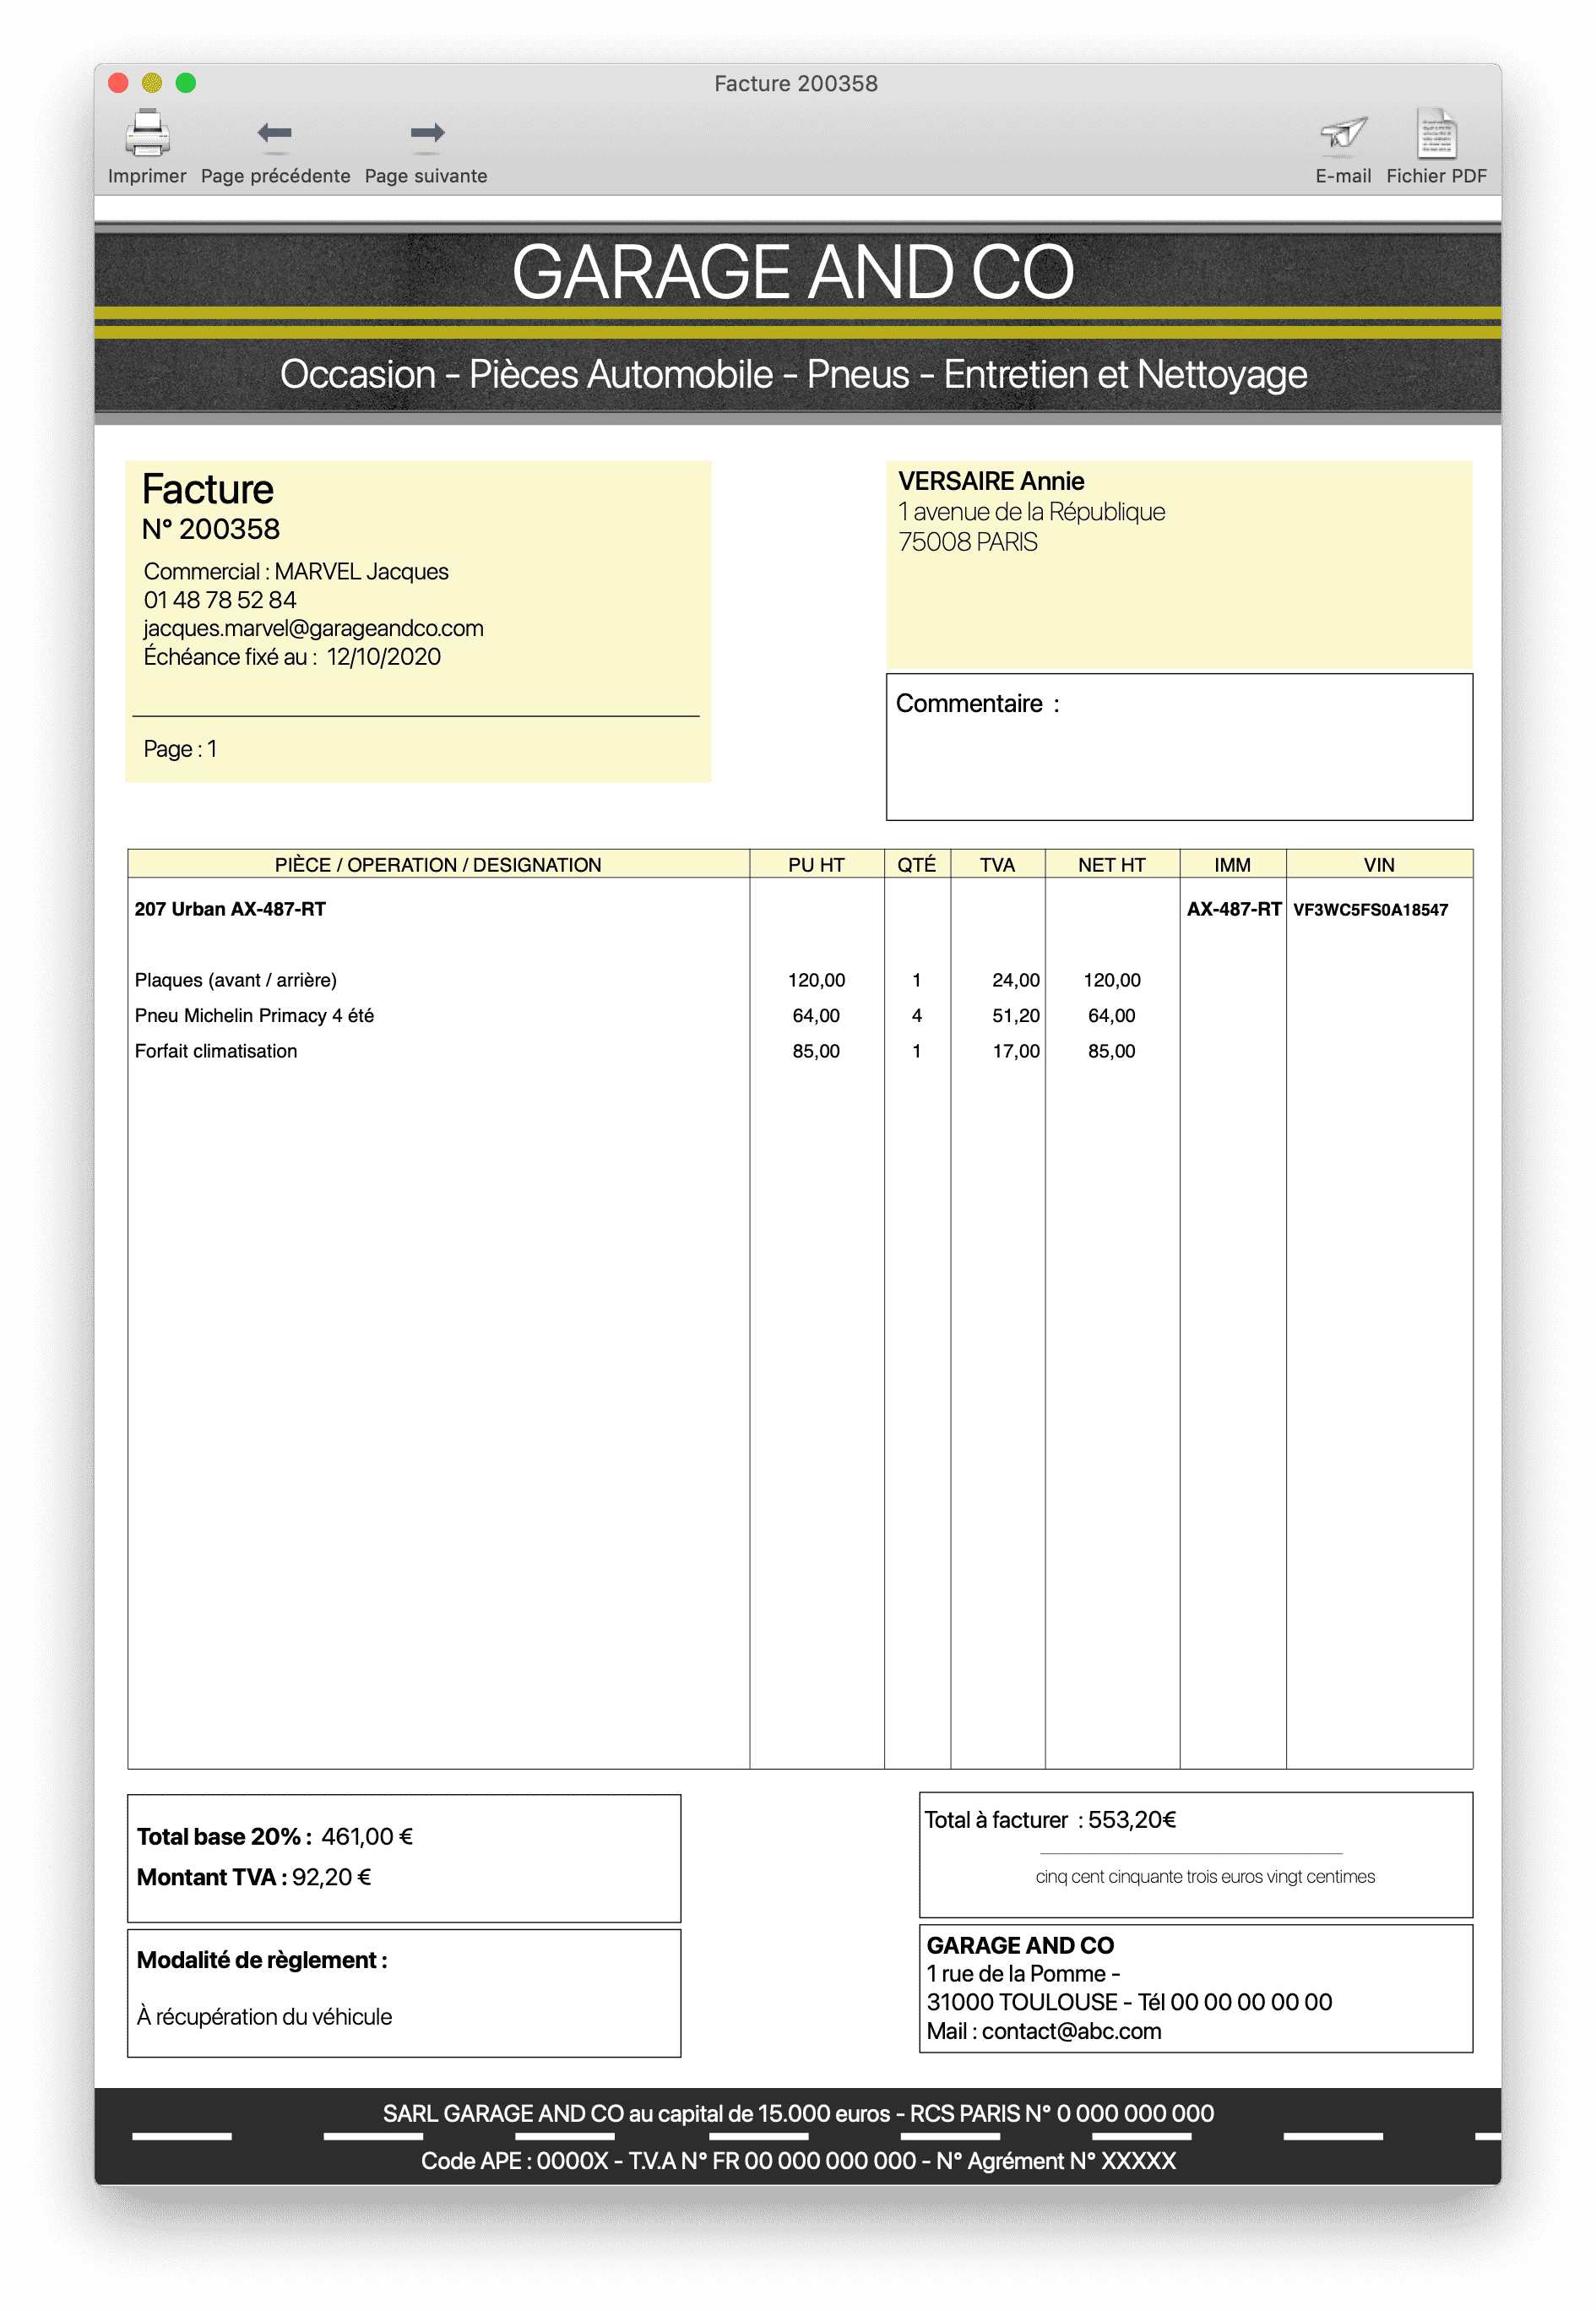Click address 1 avenue de la République
1596x2311 pixels.
pyautogui.click(x=1031, y=512)
